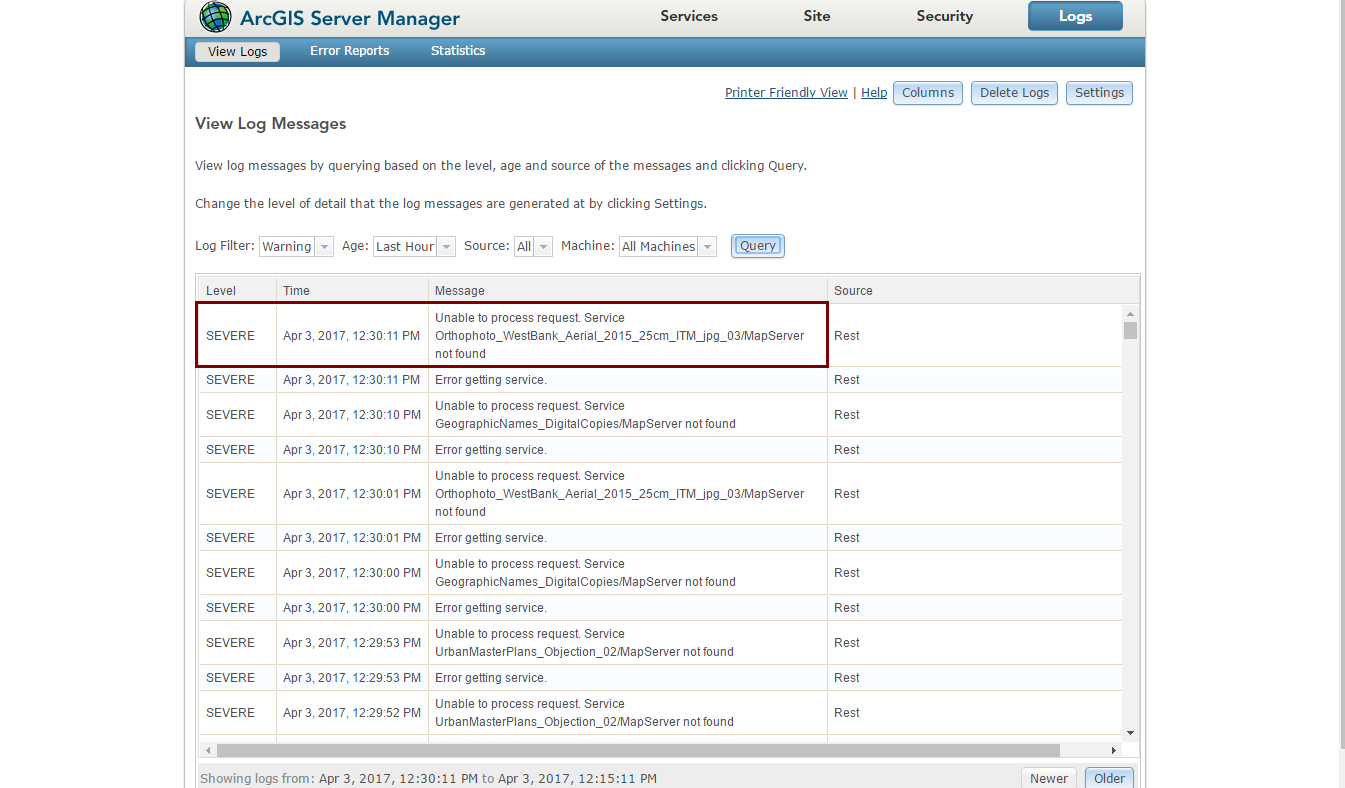This screenshot has height=788, width=1345.
Task: Go to the Site tab
Action: (x=817, y=16)
